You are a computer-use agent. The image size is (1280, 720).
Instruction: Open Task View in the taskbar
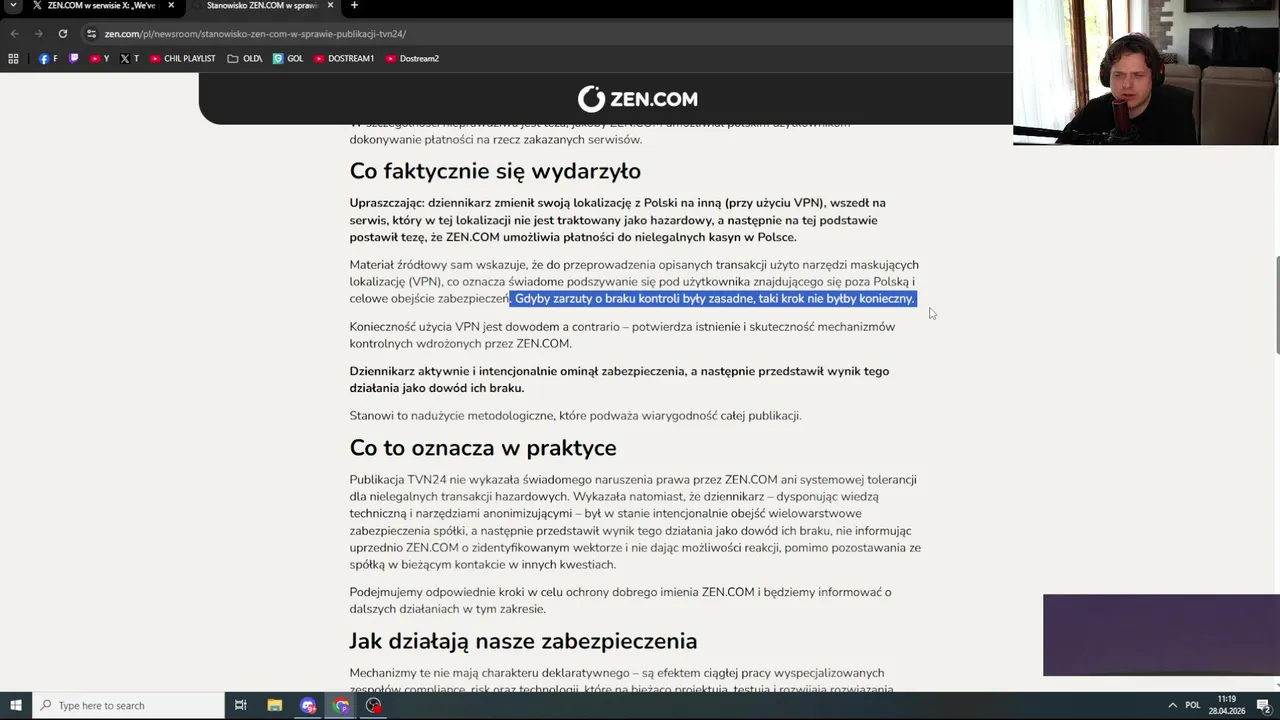coord(241,706)
